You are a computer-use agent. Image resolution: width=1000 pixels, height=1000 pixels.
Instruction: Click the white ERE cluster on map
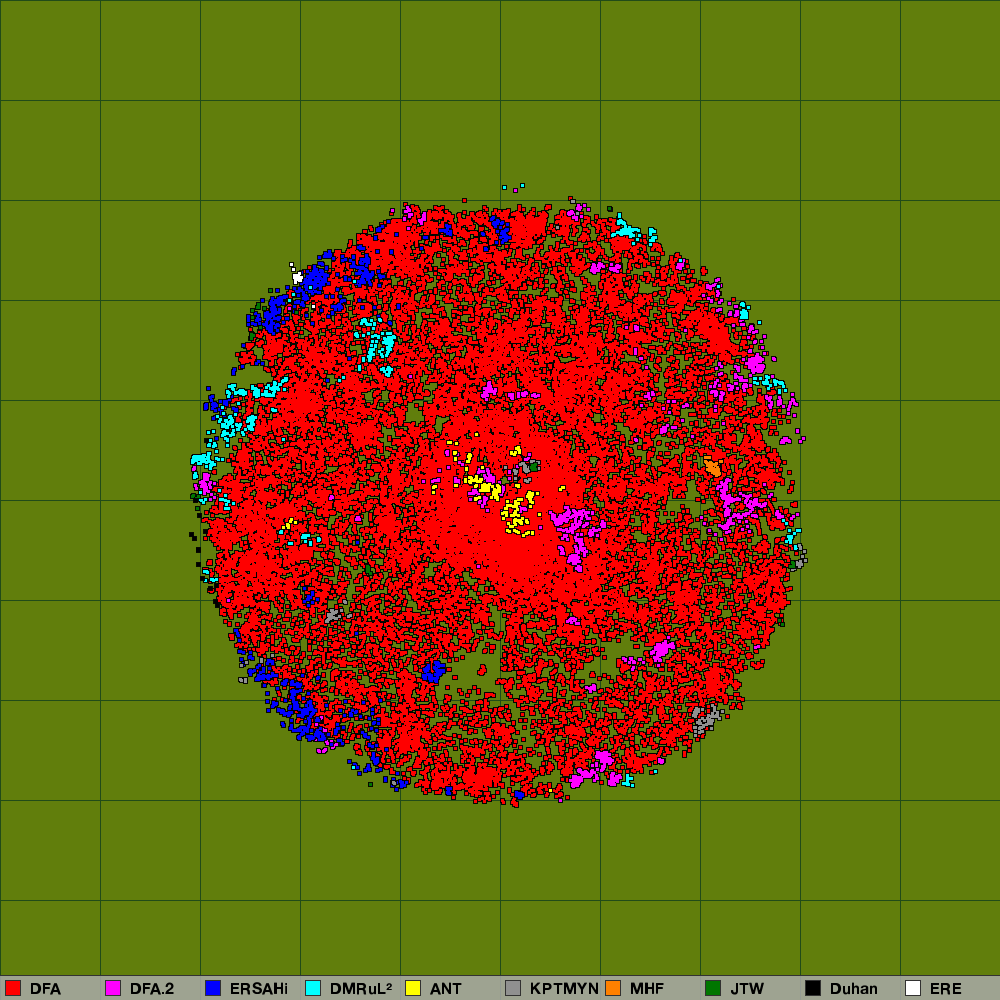297,277
